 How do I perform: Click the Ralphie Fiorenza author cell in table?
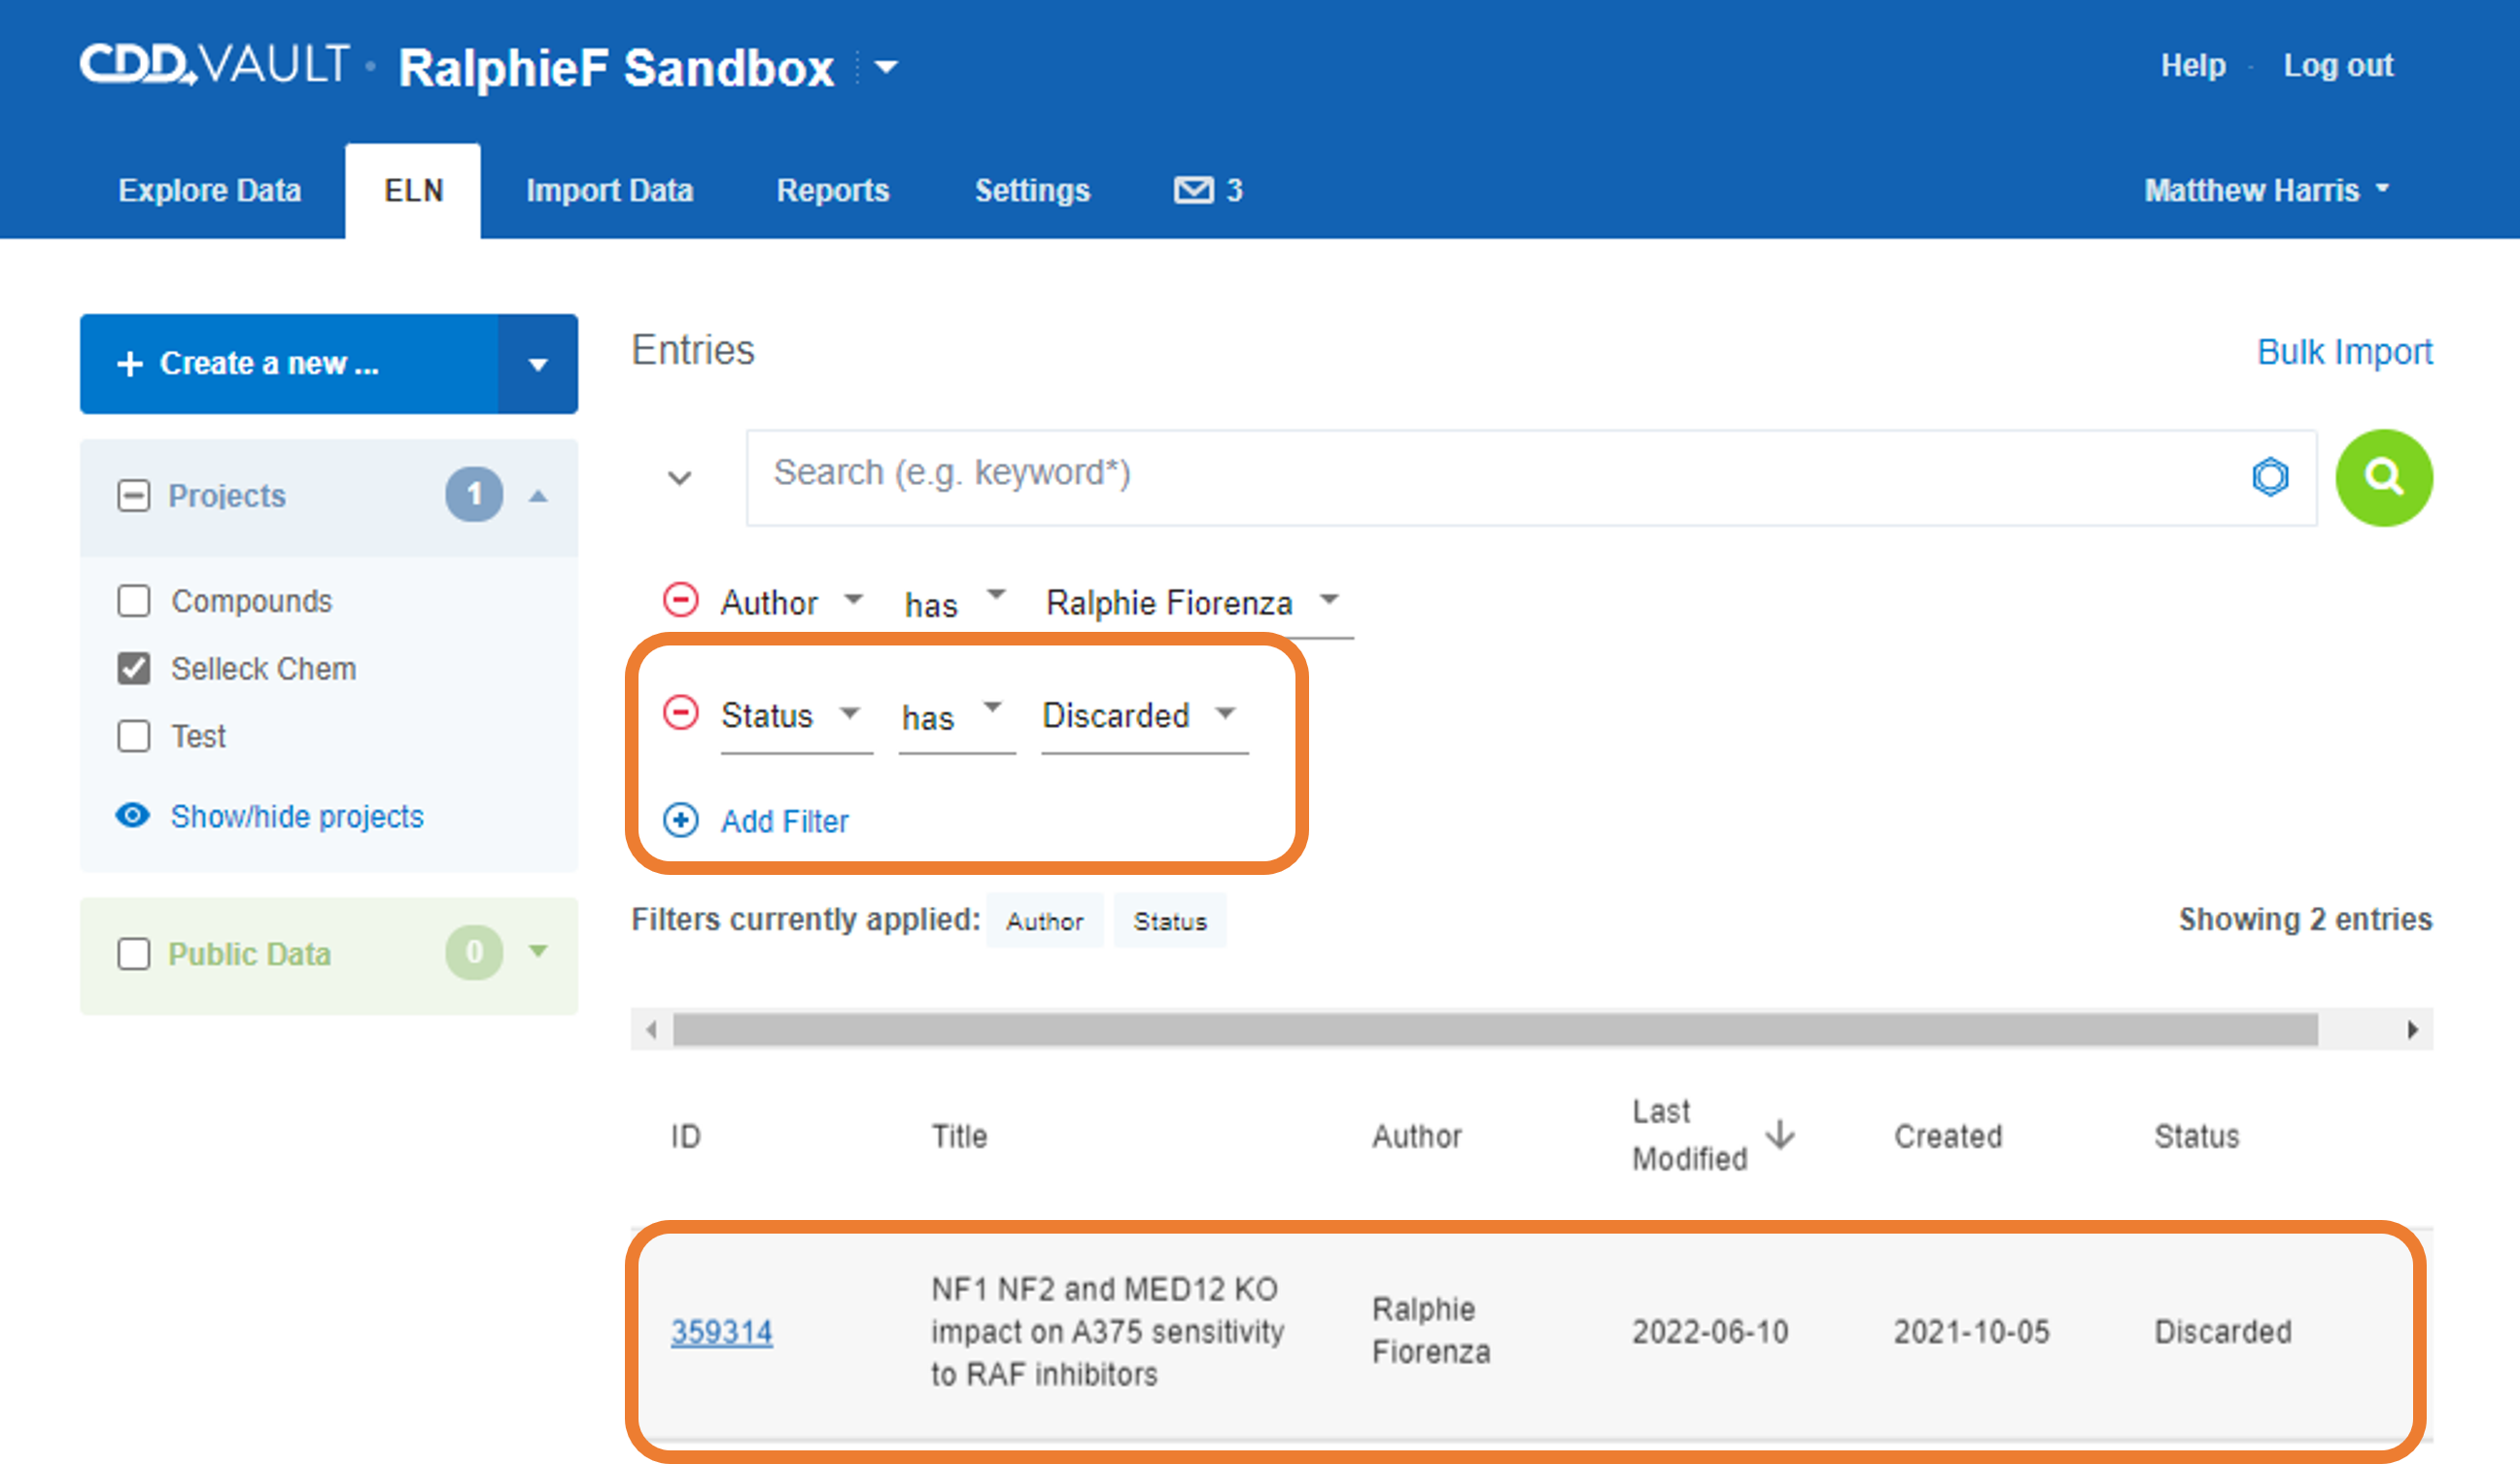[1431, 1331]
